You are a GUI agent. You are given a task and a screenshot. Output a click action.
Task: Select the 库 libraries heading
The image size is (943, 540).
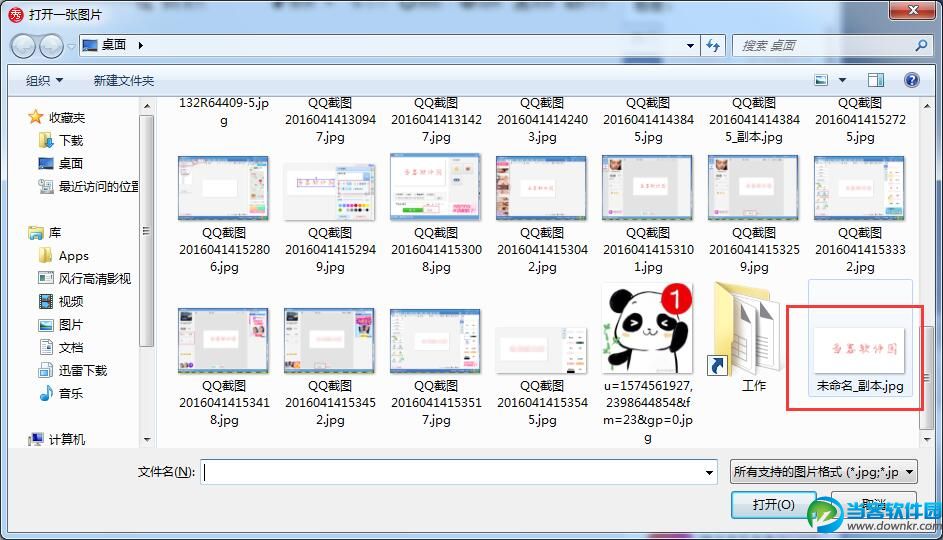(x=45, y=232)
